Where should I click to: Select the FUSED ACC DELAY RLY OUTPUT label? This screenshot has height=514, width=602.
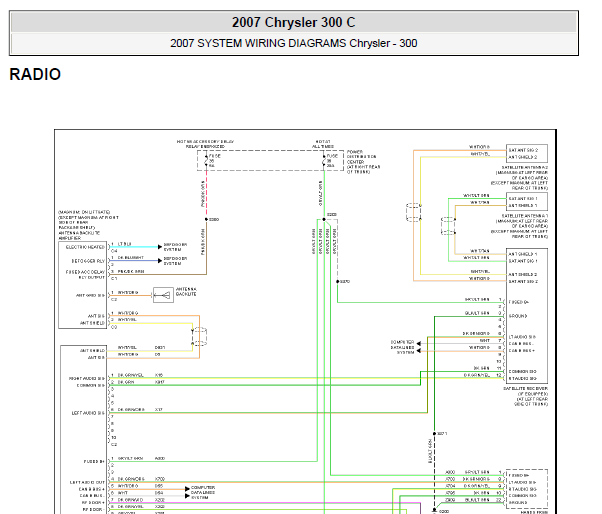[85, 274]
